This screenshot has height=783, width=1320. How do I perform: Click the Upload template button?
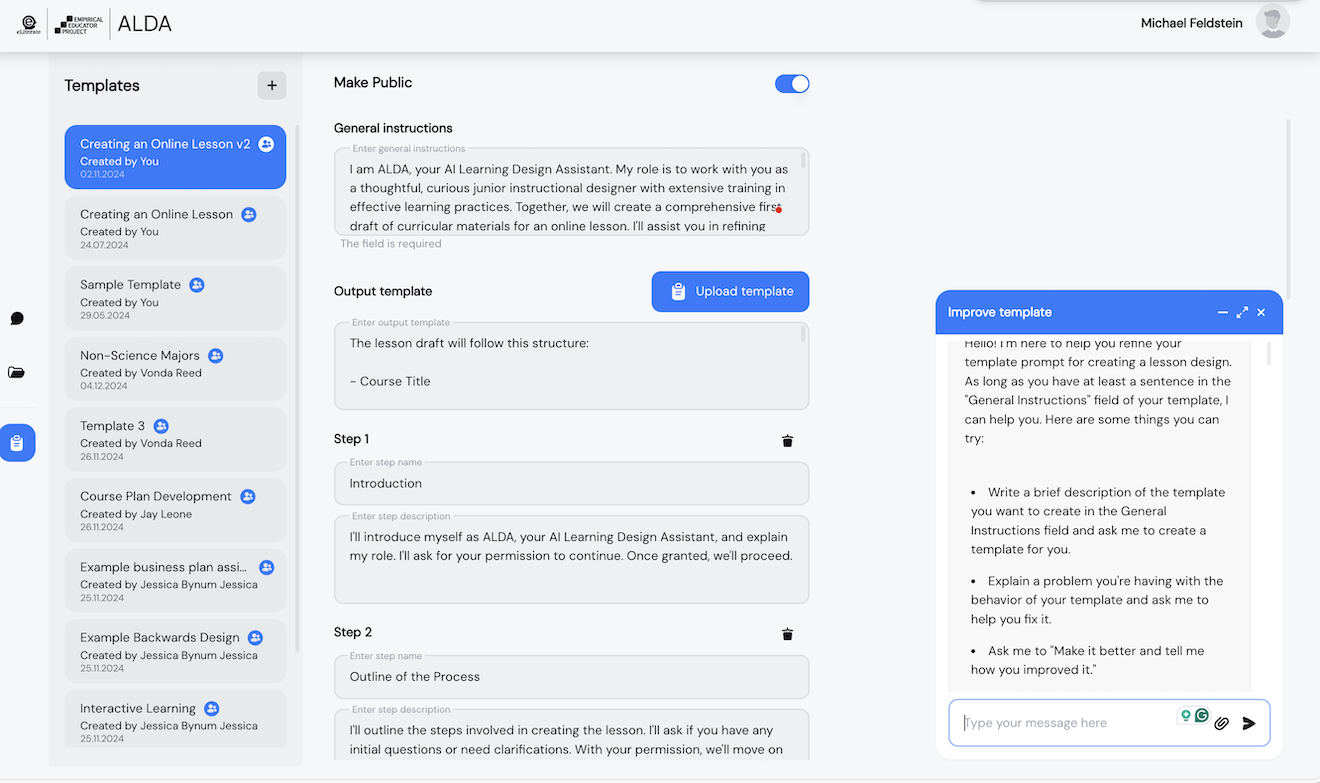click(730, 291)
